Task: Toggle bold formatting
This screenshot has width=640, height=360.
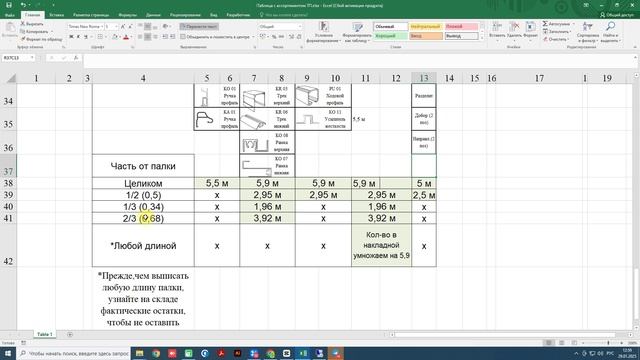Action: pos(71,37)
